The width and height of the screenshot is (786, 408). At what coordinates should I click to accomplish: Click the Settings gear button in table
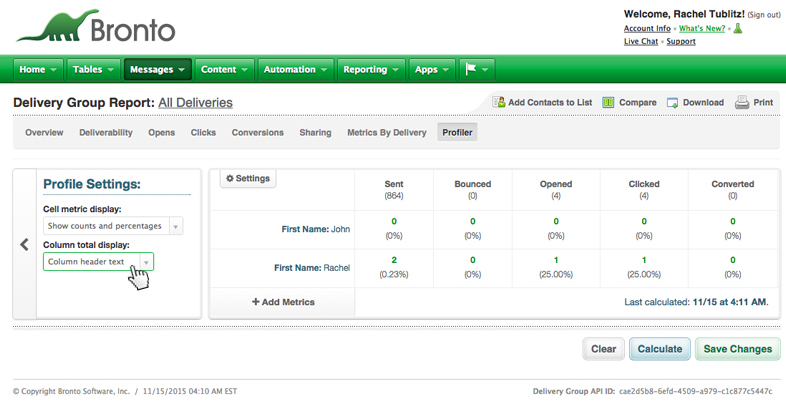[248, 179]
